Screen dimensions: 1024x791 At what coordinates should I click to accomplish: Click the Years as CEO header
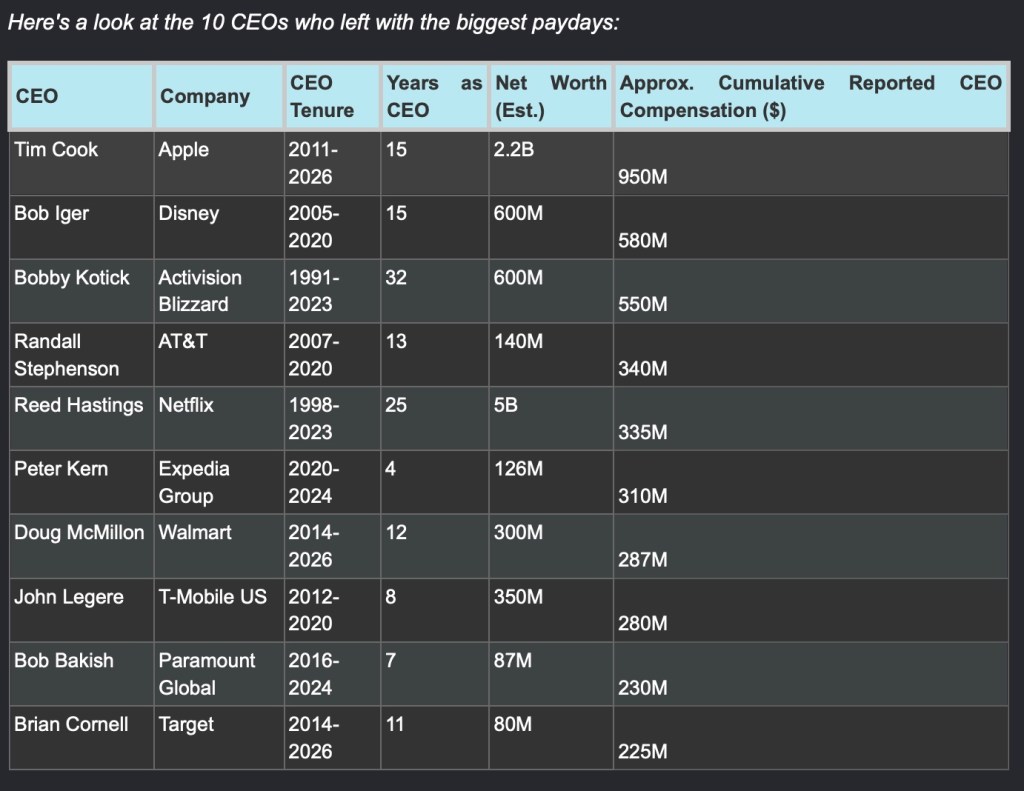[434, 96]
